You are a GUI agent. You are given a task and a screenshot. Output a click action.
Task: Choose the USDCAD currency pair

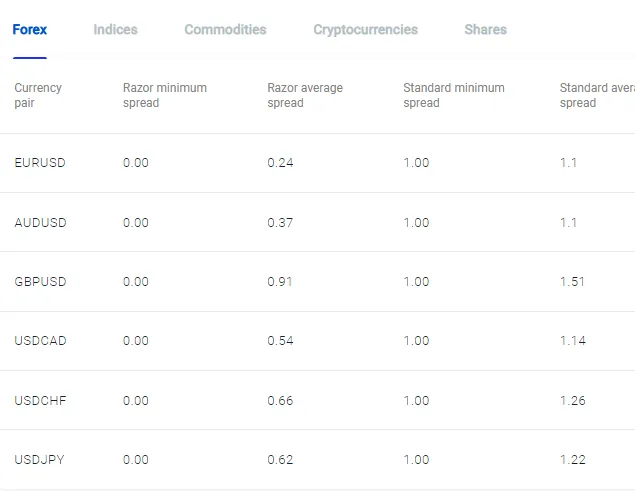click(41, 341)
